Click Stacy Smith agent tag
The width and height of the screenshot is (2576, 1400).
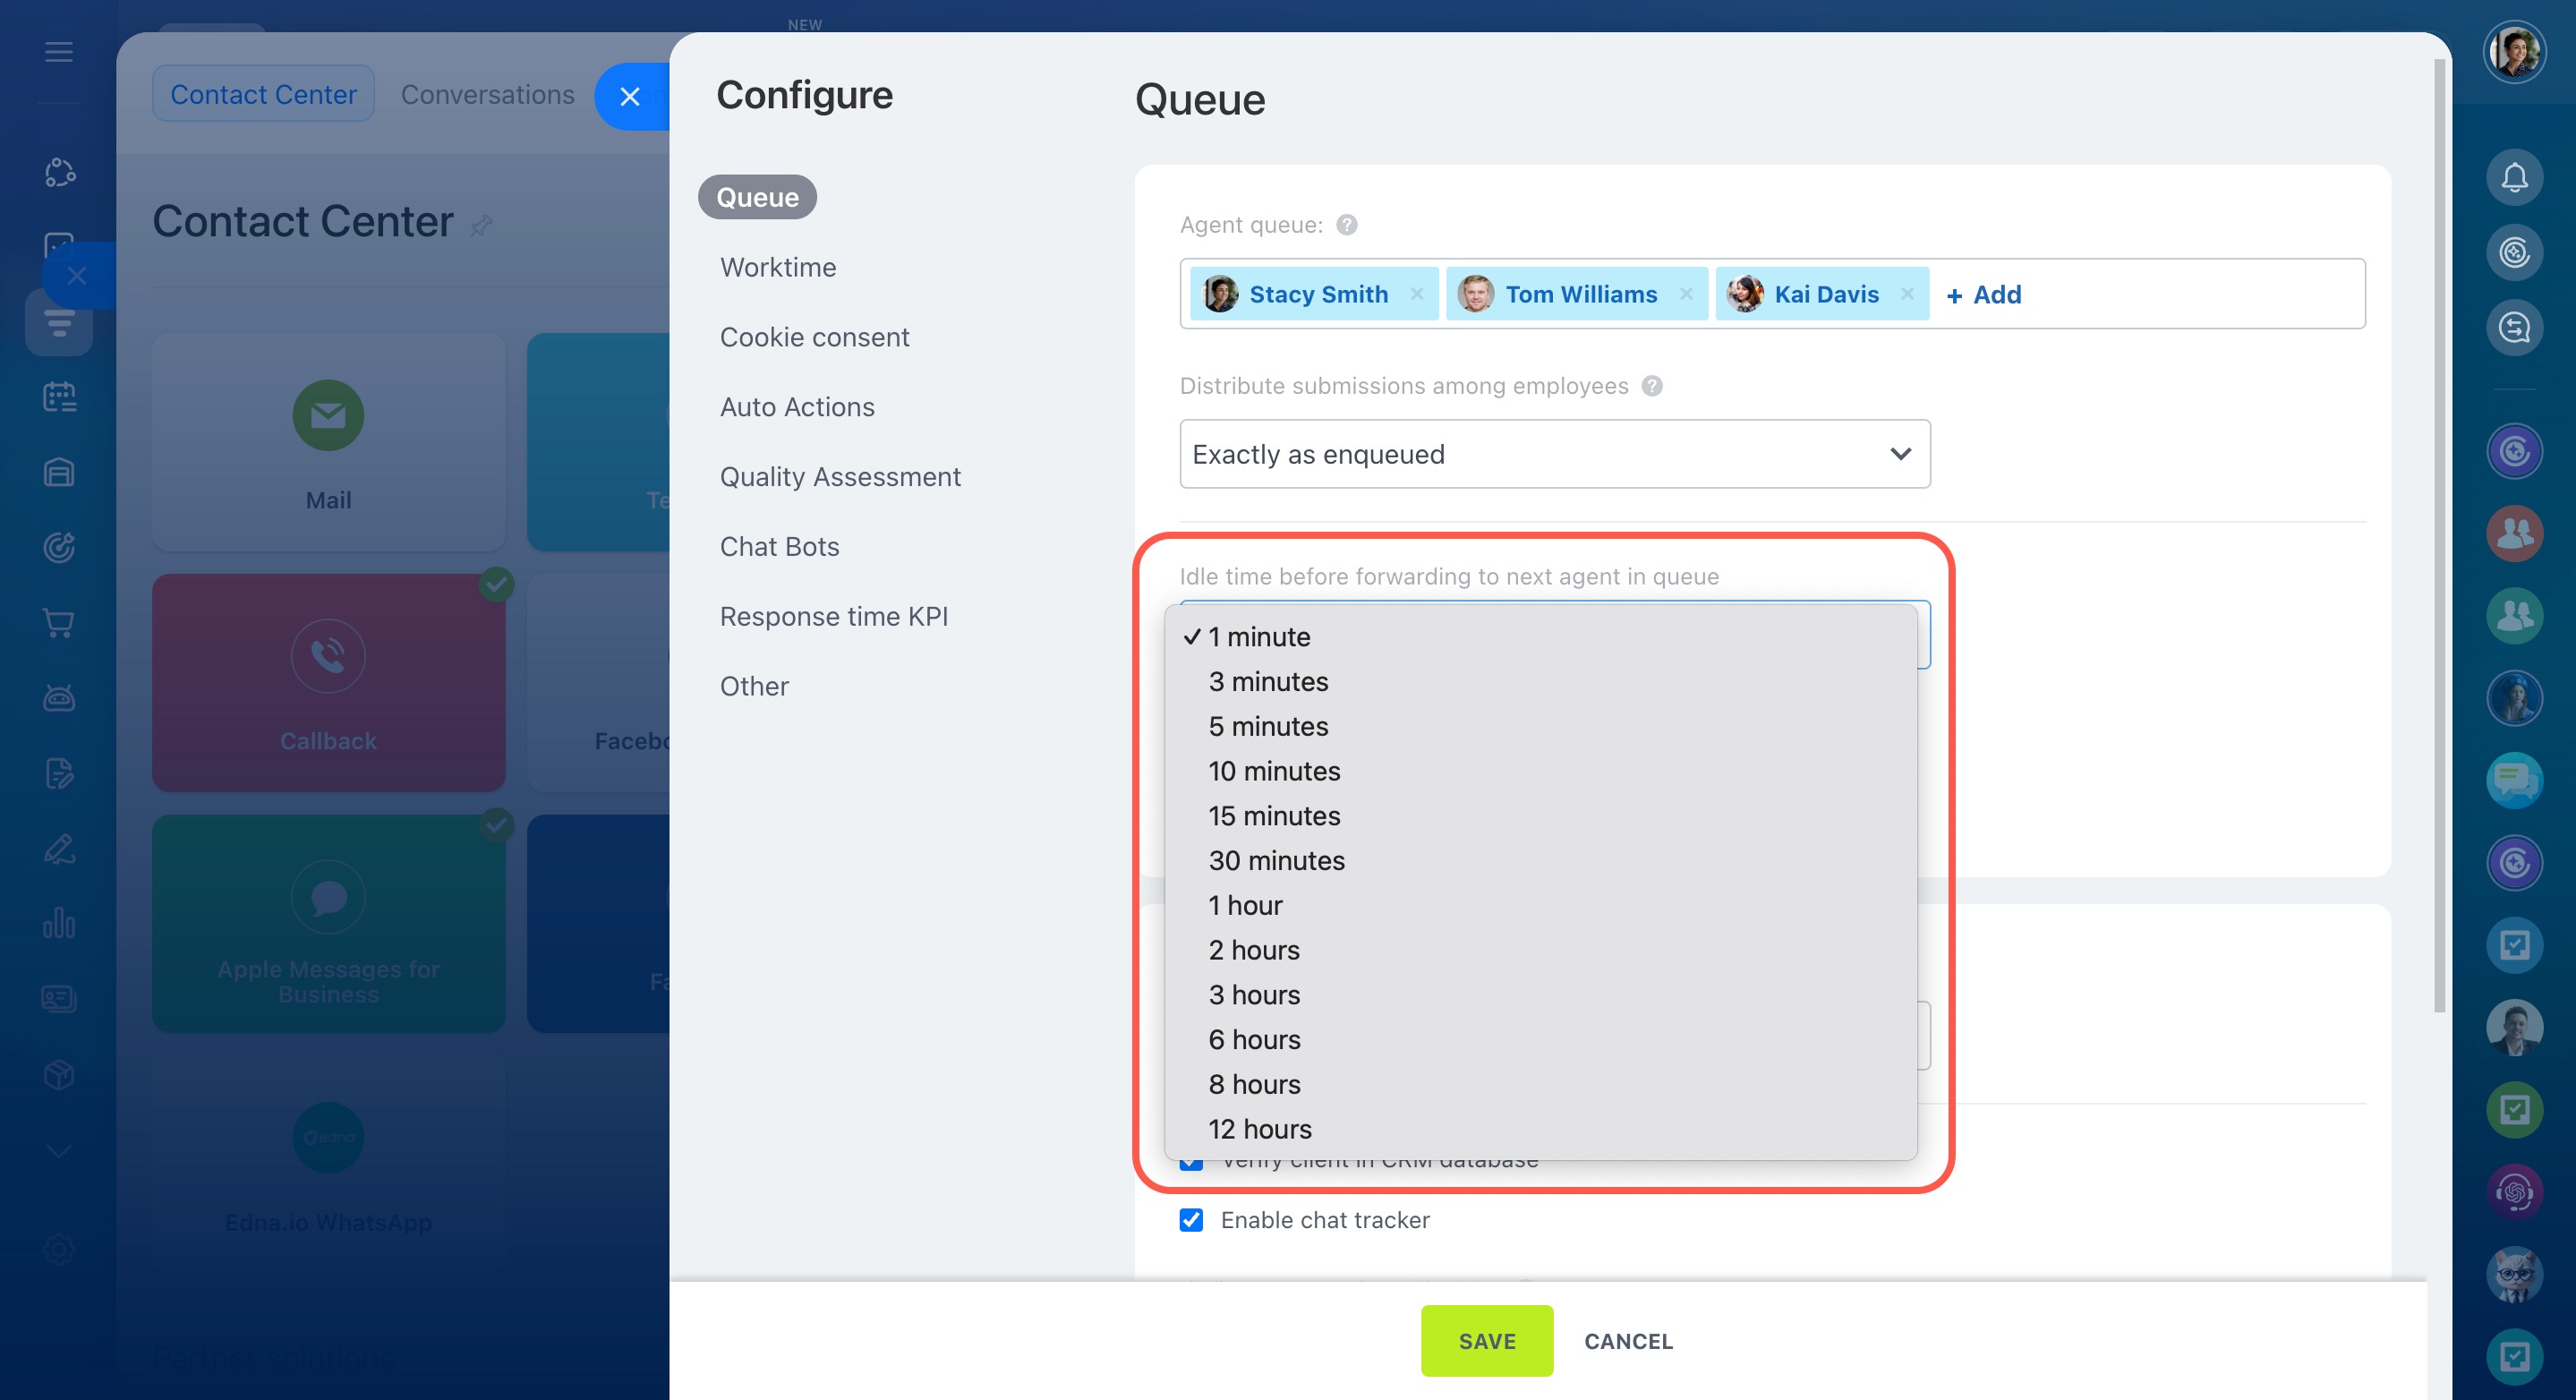pyautogui.click(x=1313, y=294)
